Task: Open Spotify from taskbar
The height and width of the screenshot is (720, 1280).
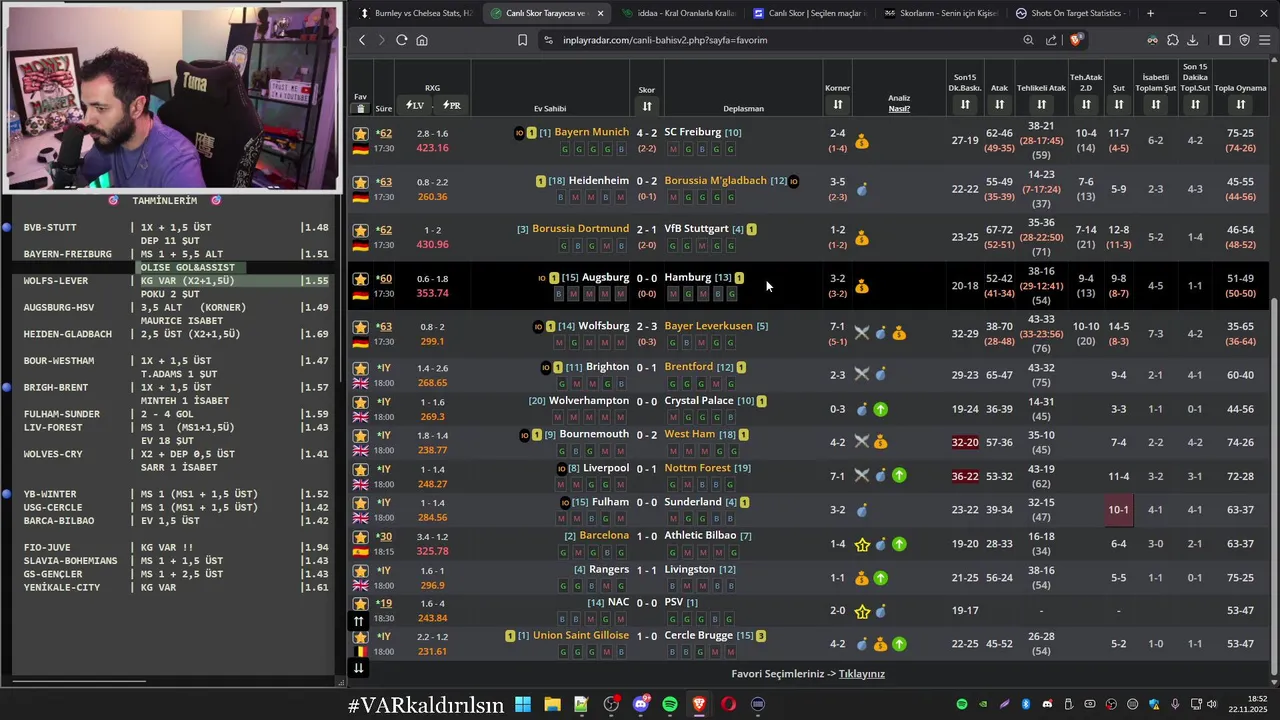Action: [x=670, y=704]
